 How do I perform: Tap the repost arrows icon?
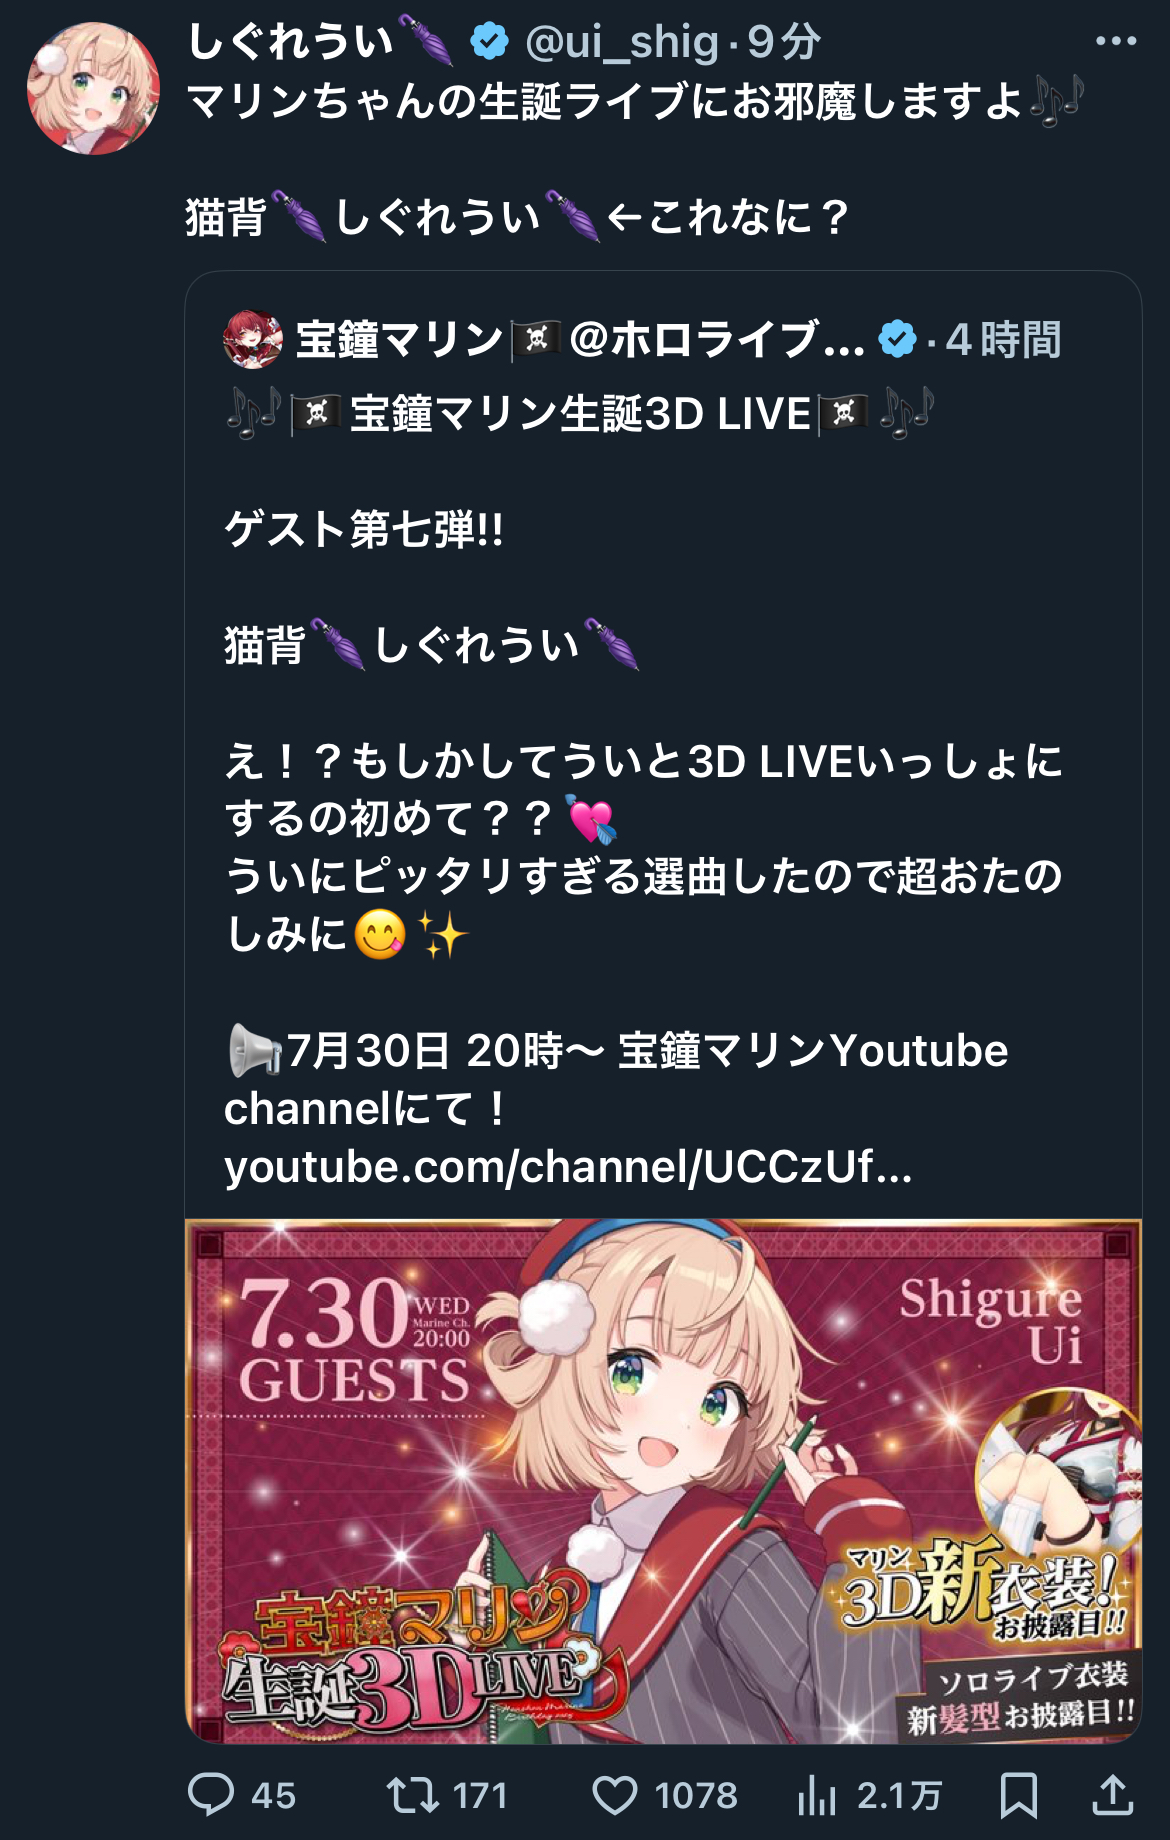pos(413,1795)
